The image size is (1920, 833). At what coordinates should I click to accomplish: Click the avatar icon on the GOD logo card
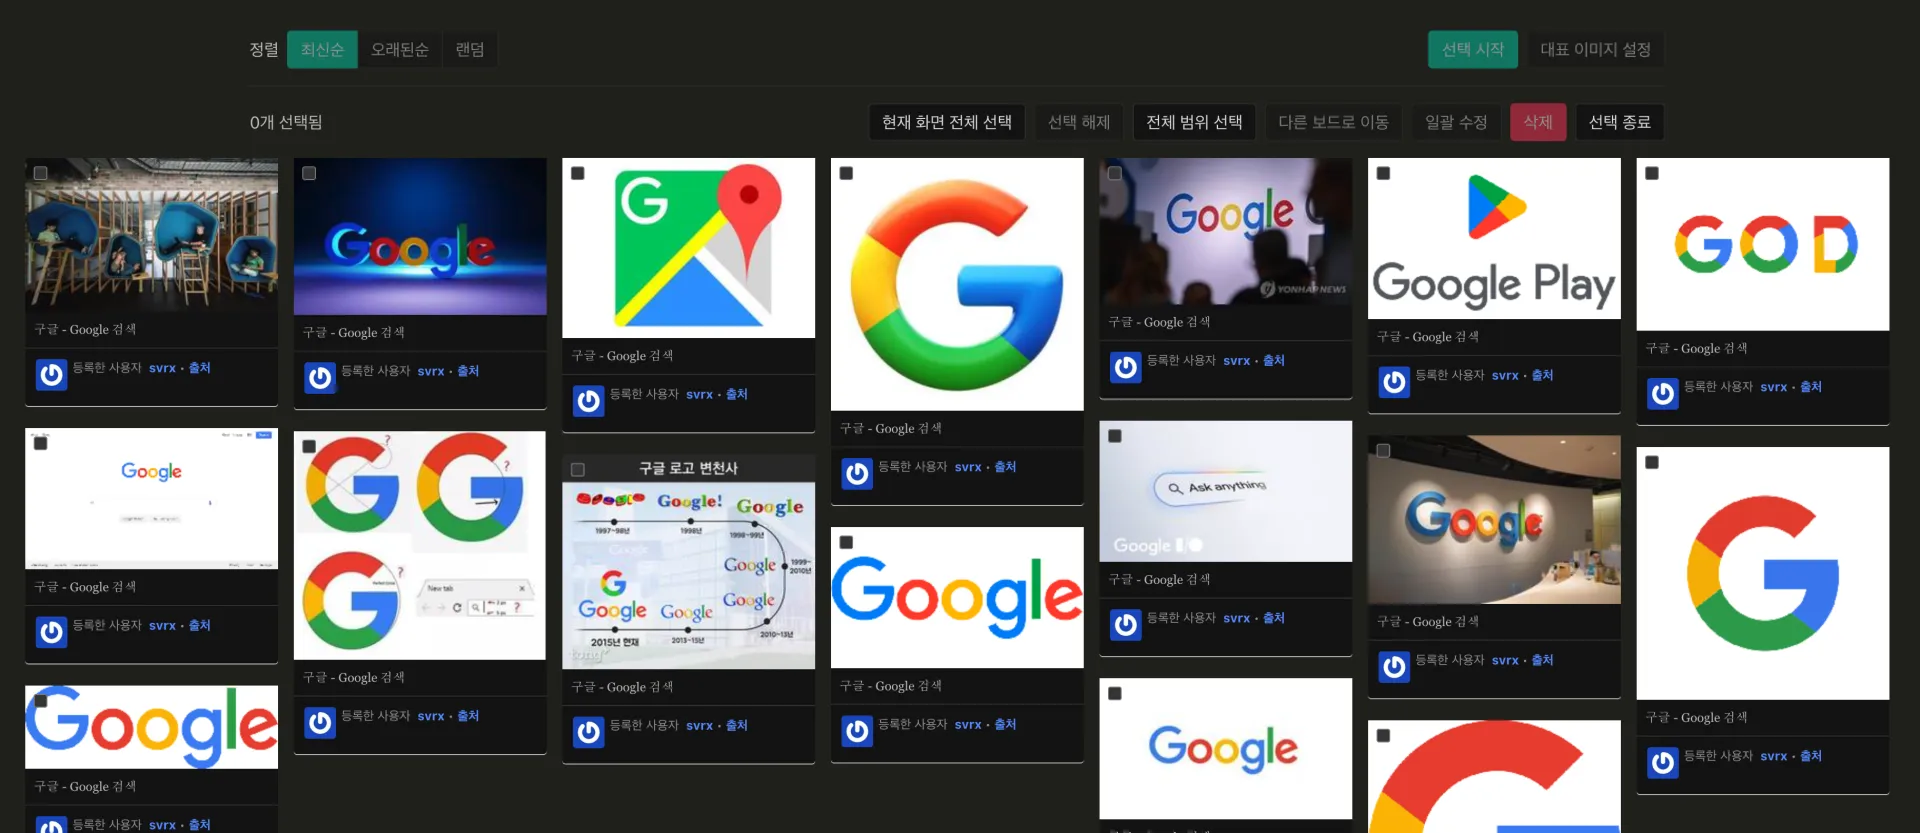(x=1663, y=393)
